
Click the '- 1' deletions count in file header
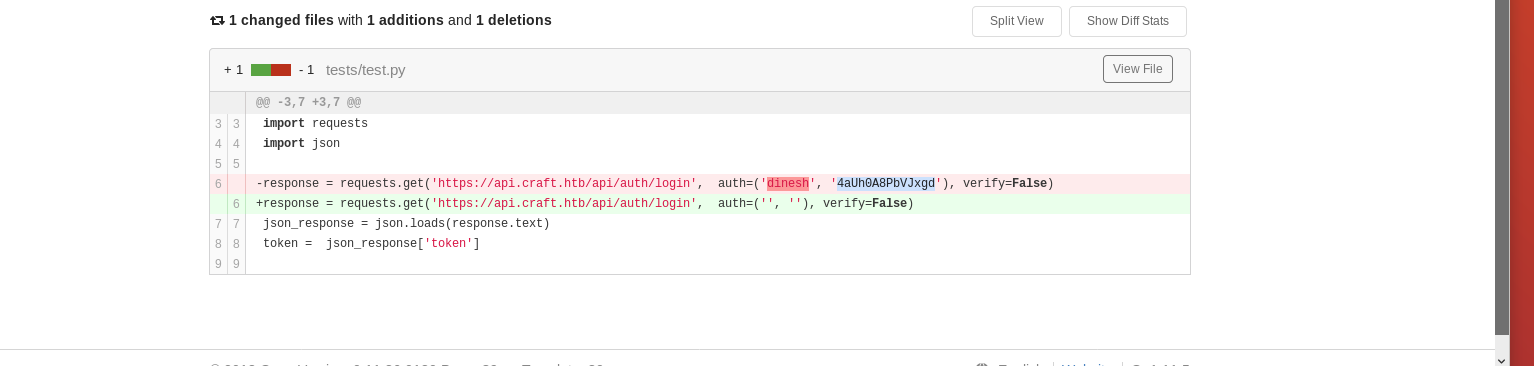coord(306,70)
